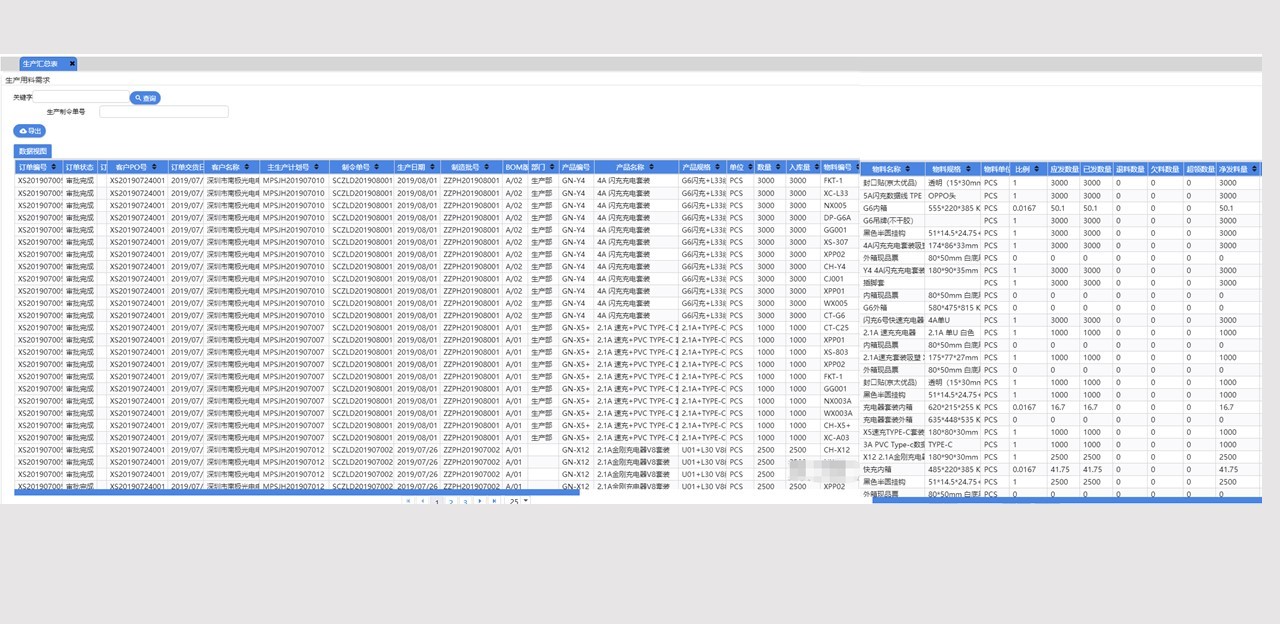Focus the 关键字 keyword input field
The image size is (1280, 624).
[81, 98]
